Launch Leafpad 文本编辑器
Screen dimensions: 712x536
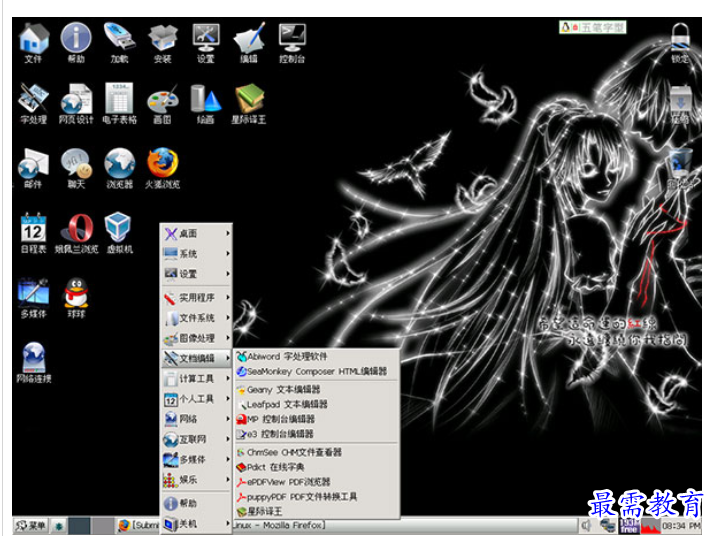pos(316,404)
